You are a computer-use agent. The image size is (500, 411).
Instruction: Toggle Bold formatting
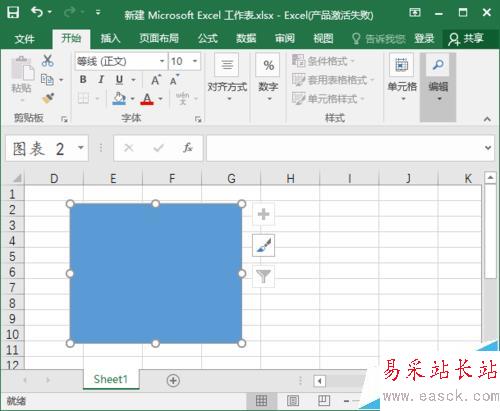83,80
